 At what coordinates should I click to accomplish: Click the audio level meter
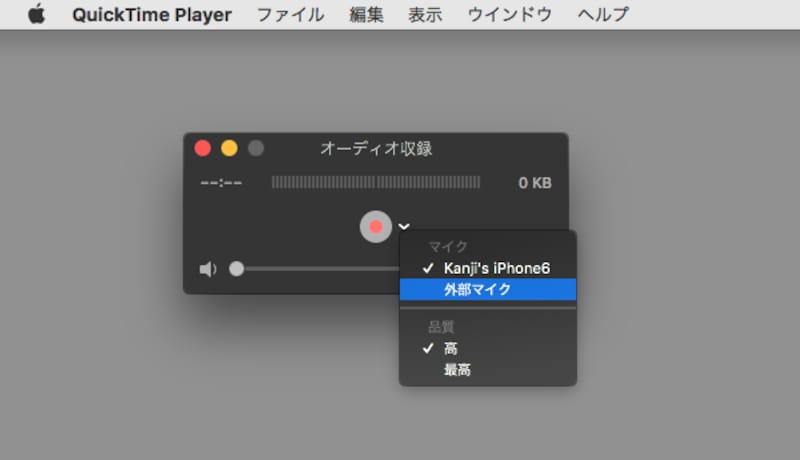[x=376, y=183]
